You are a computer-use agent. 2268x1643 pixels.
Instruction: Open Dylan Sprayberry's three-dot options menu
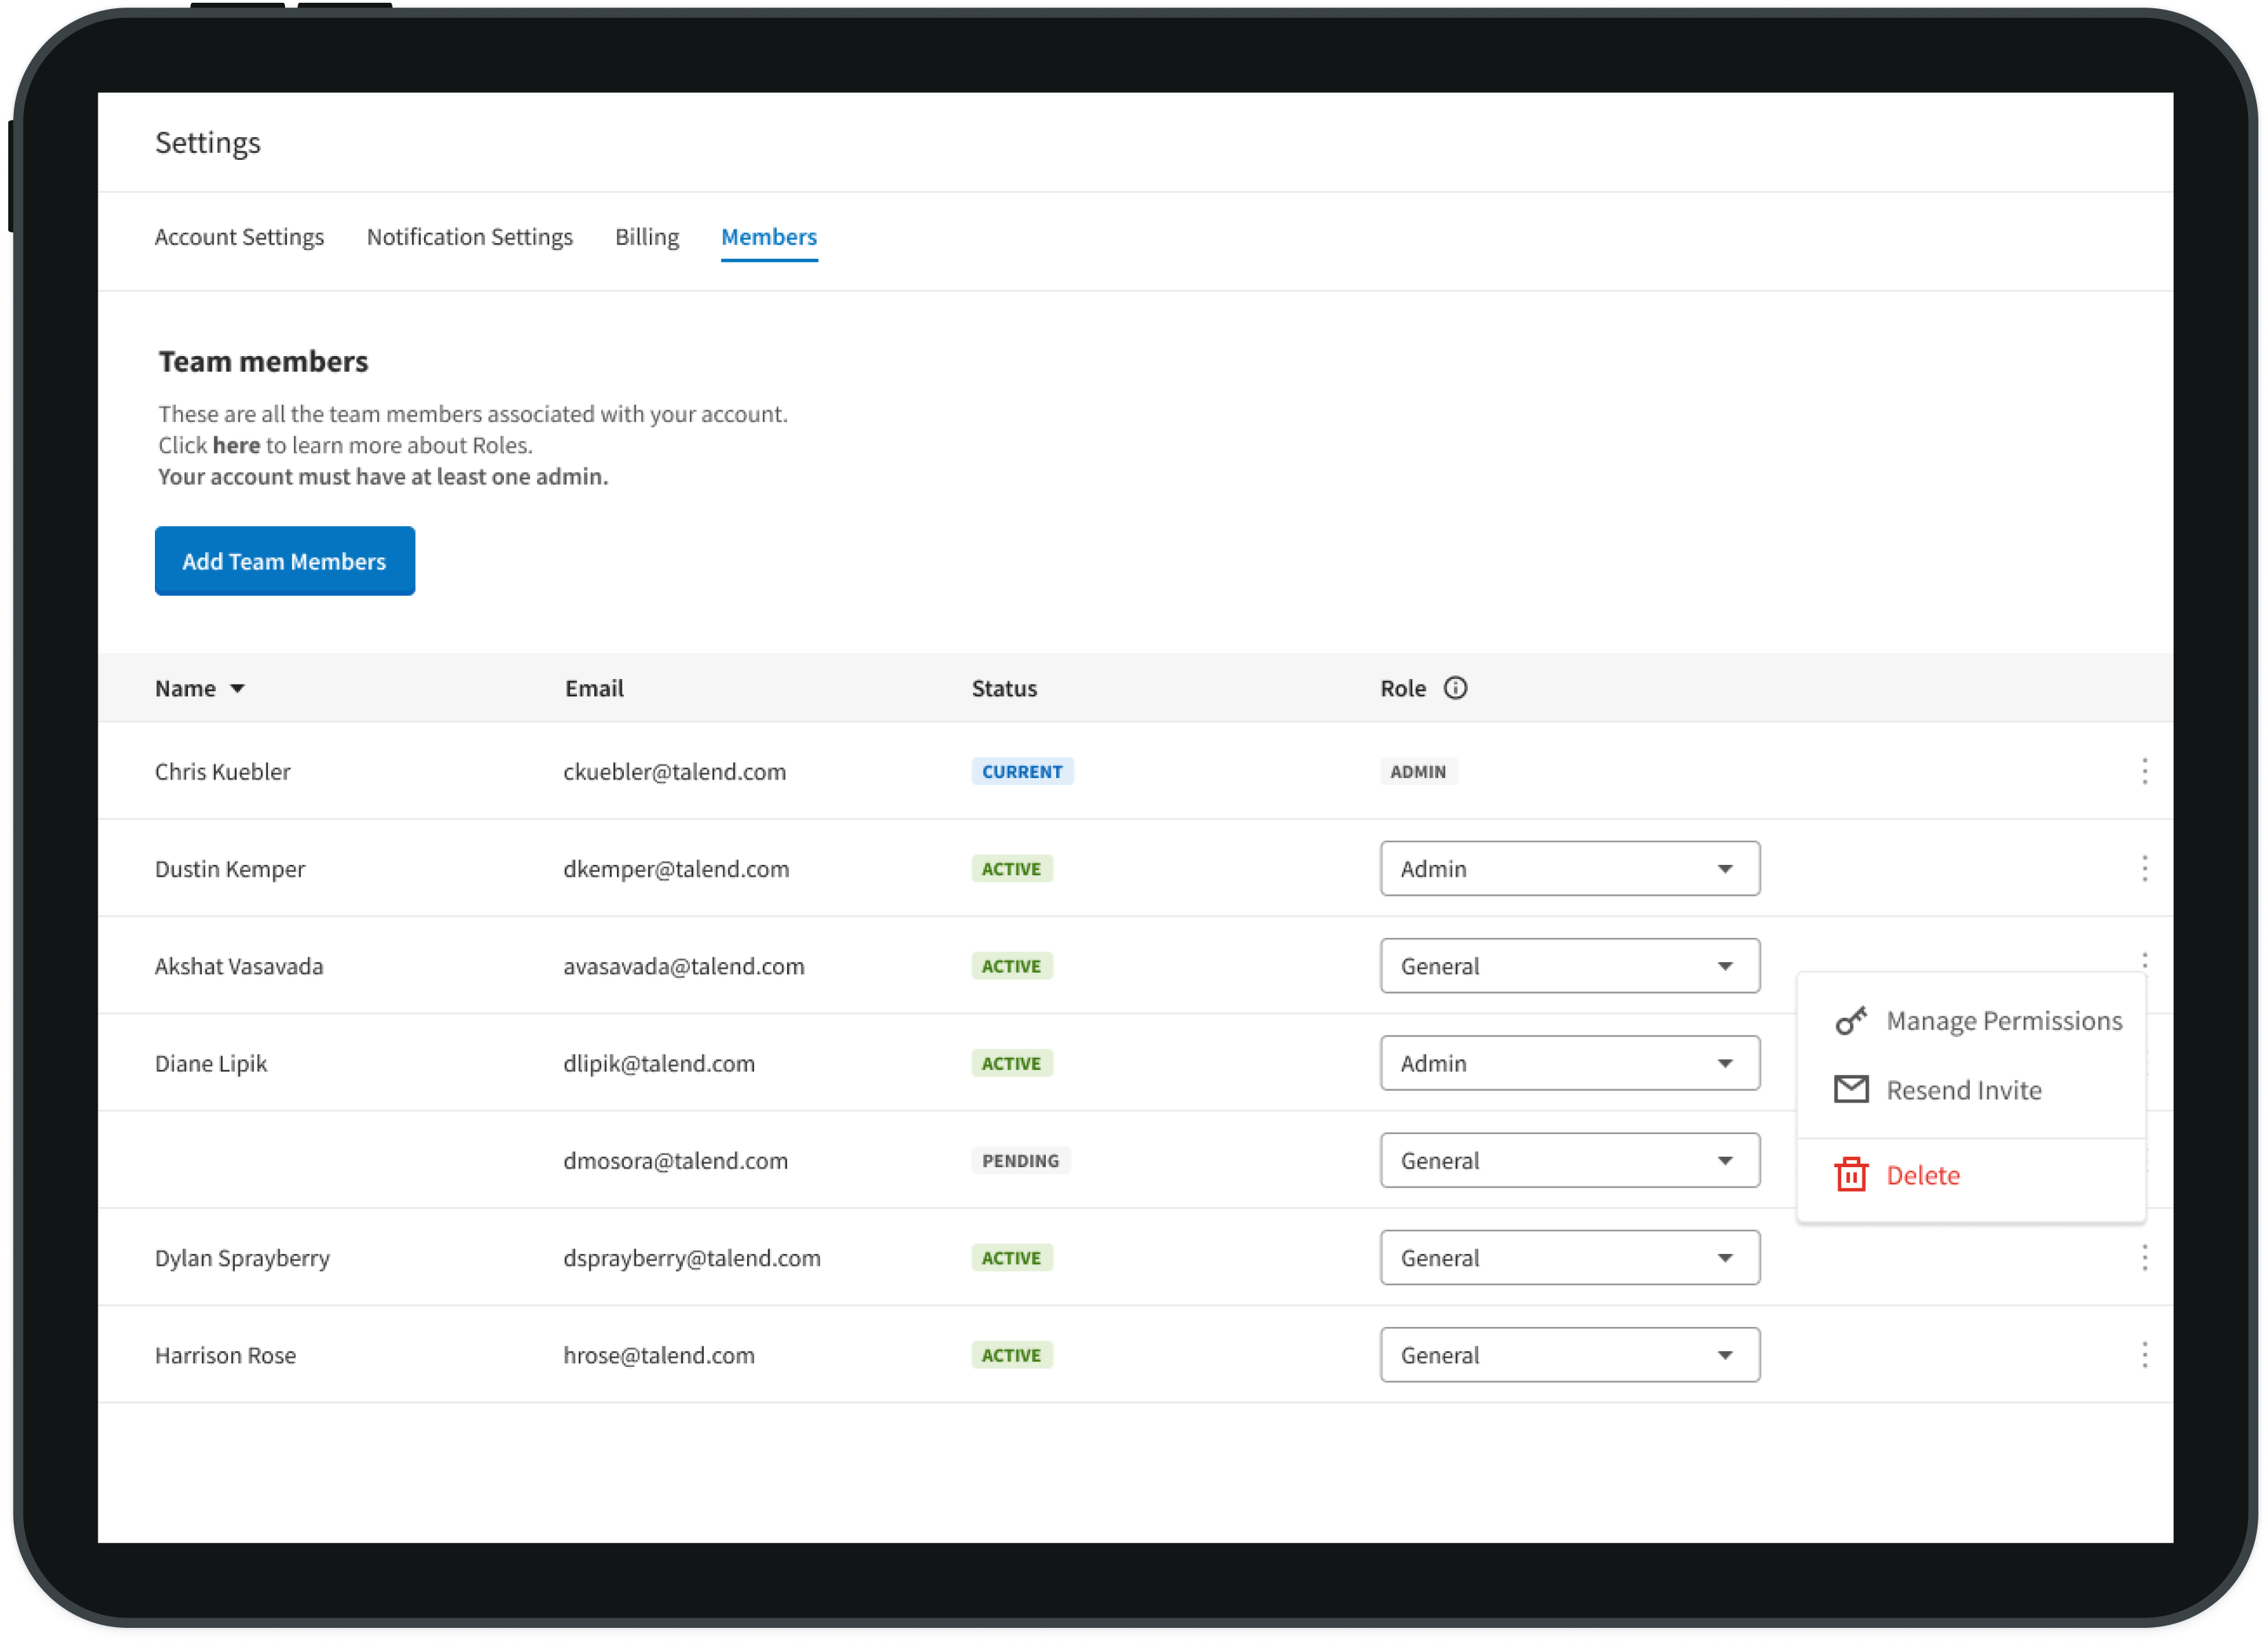click(x=2144, y=1257)
